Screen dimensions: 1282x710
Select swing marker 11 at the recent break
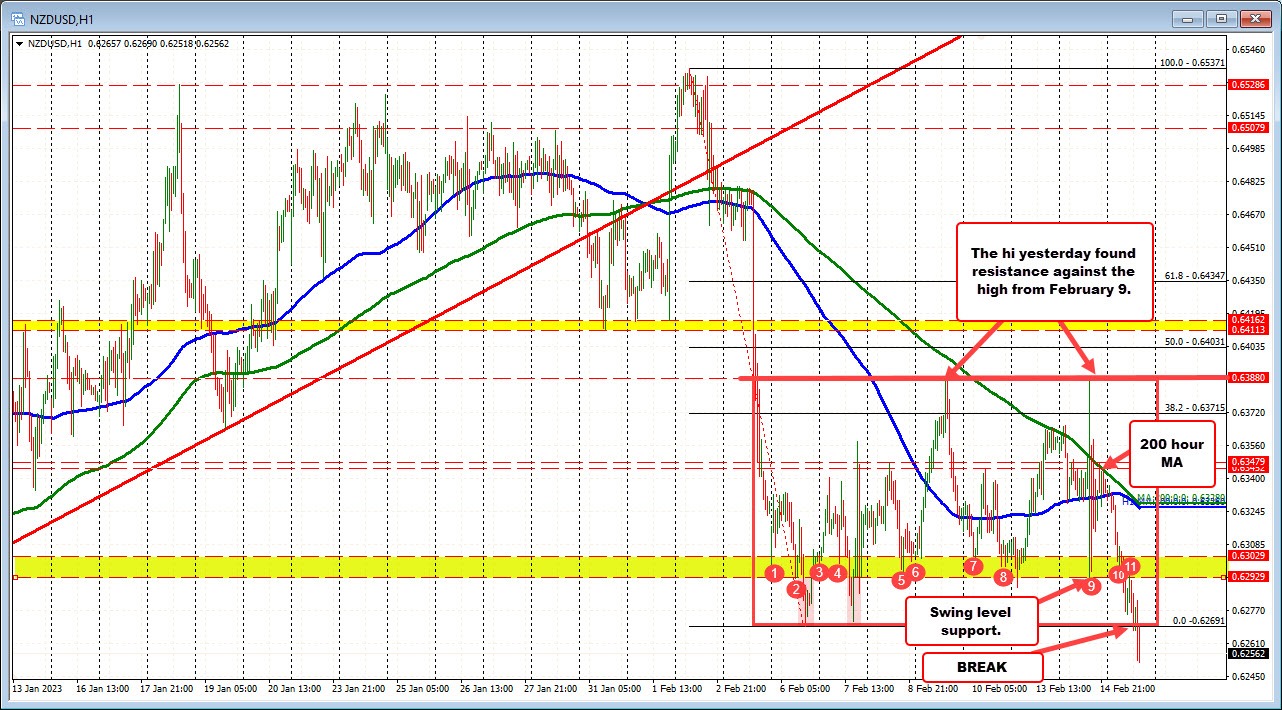[1131, 566]
